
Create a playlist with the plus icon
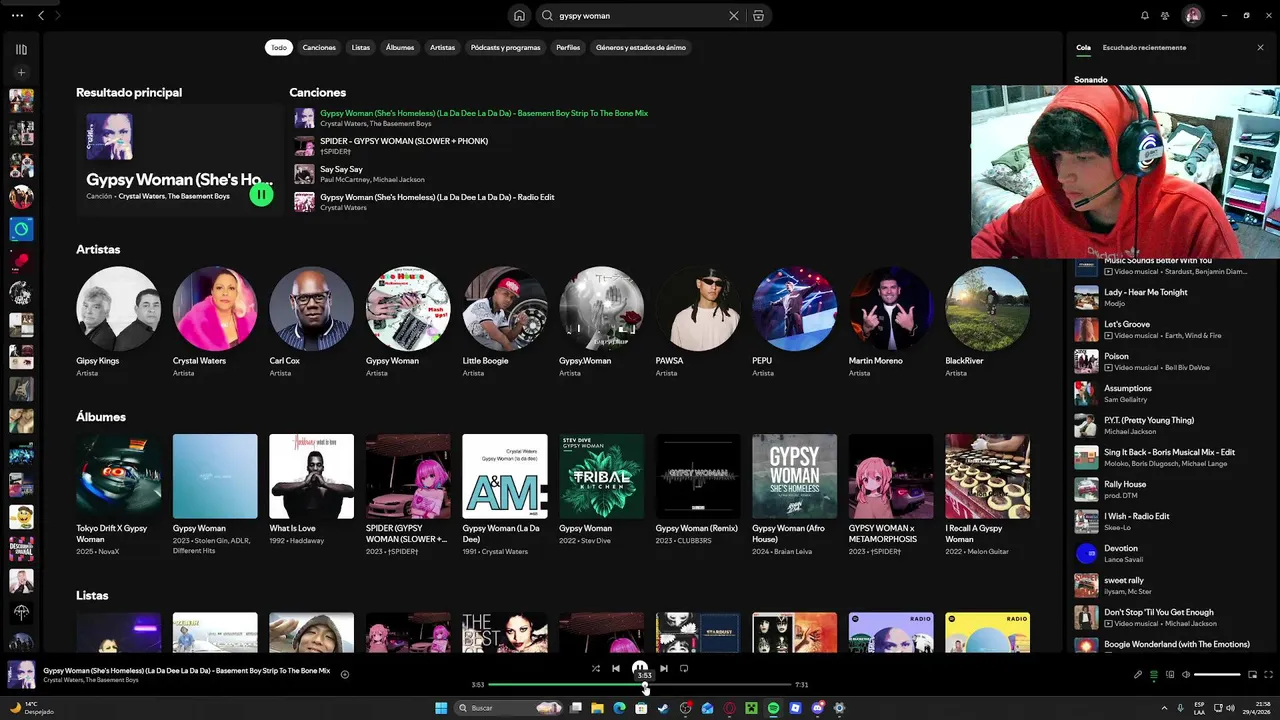21,72
